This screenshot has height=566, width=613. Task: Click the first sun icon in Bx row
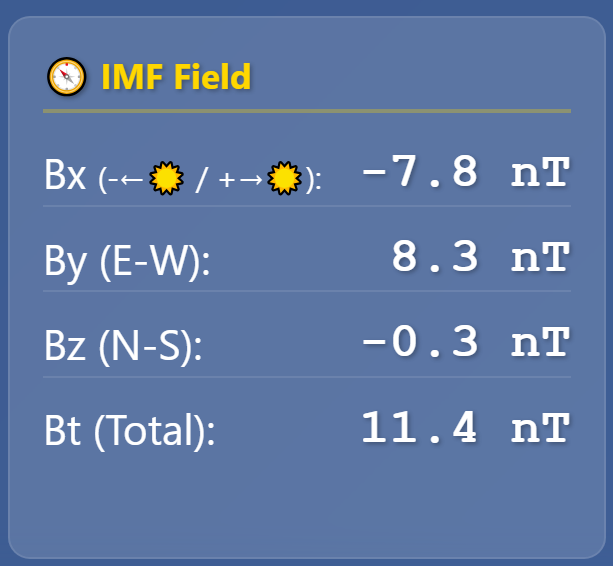(167, 178)
